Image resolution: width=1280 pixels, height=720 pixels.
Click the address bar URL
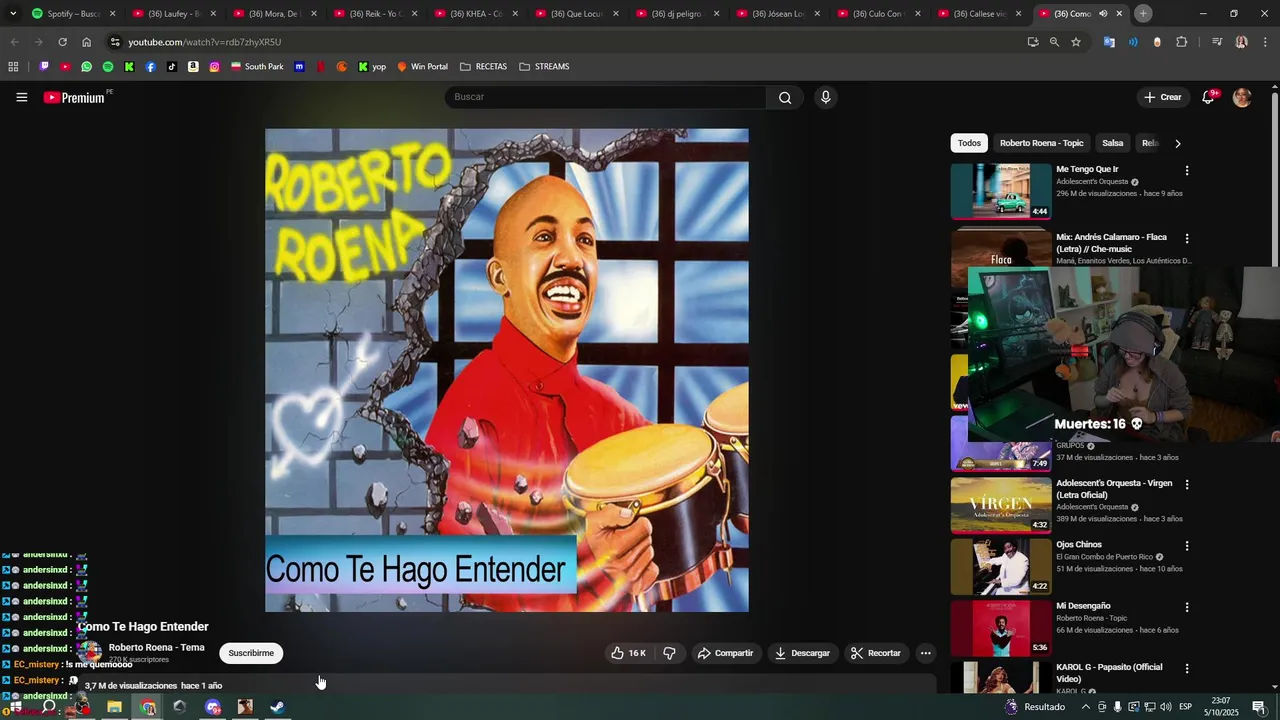pyautogui.click(x=204, y=42)
